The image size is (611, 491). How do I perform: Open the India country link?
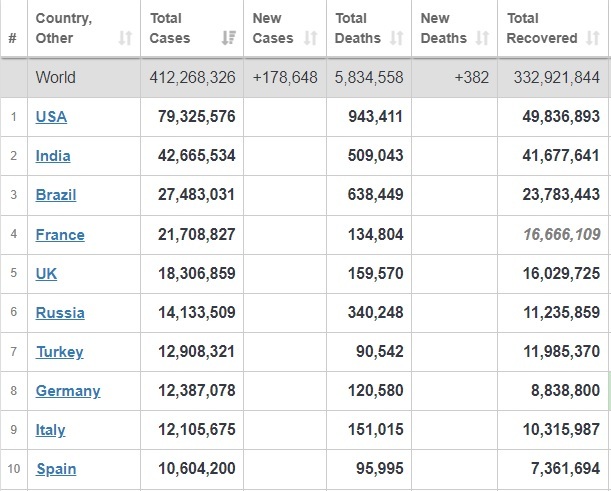pos(53,156)
